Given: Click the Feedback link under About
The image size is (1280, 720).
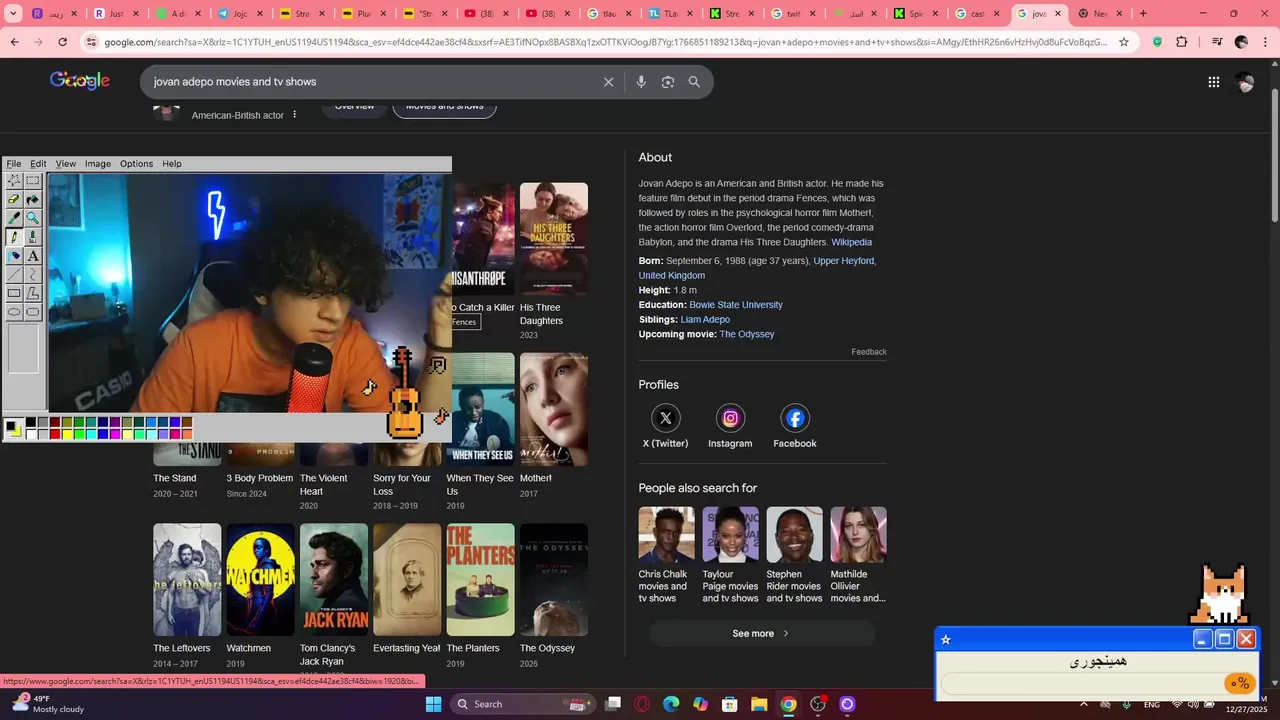Looking at the screenshot, I should [869, 352].
